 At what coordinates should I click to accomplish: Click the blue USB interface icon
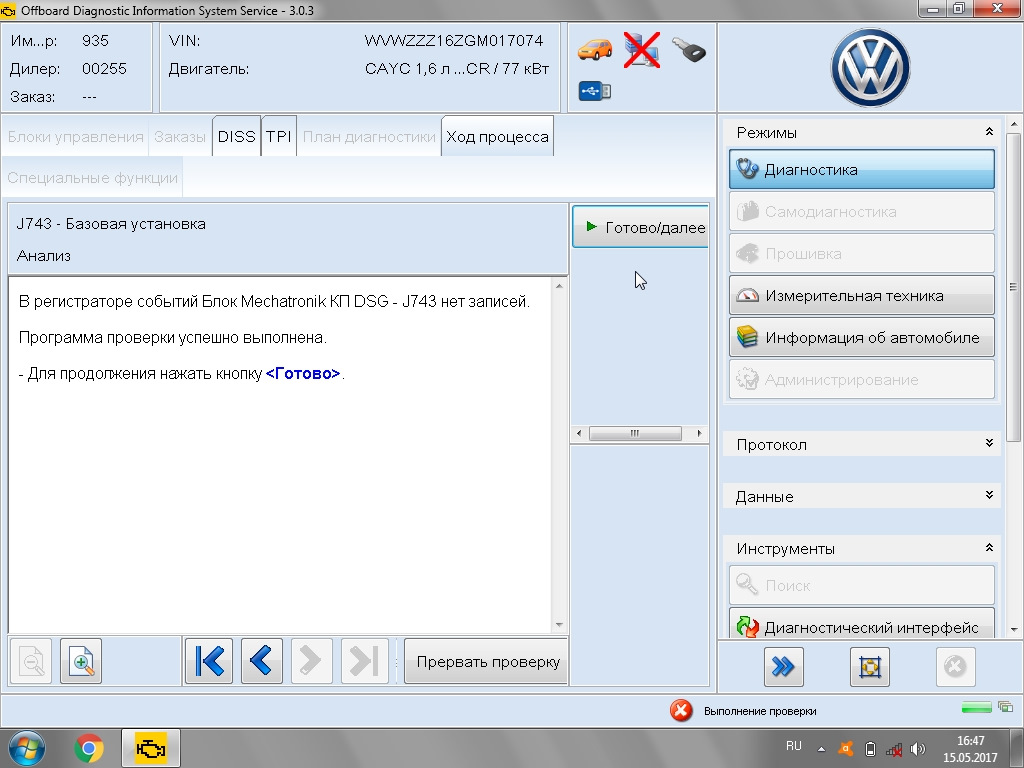594,91
